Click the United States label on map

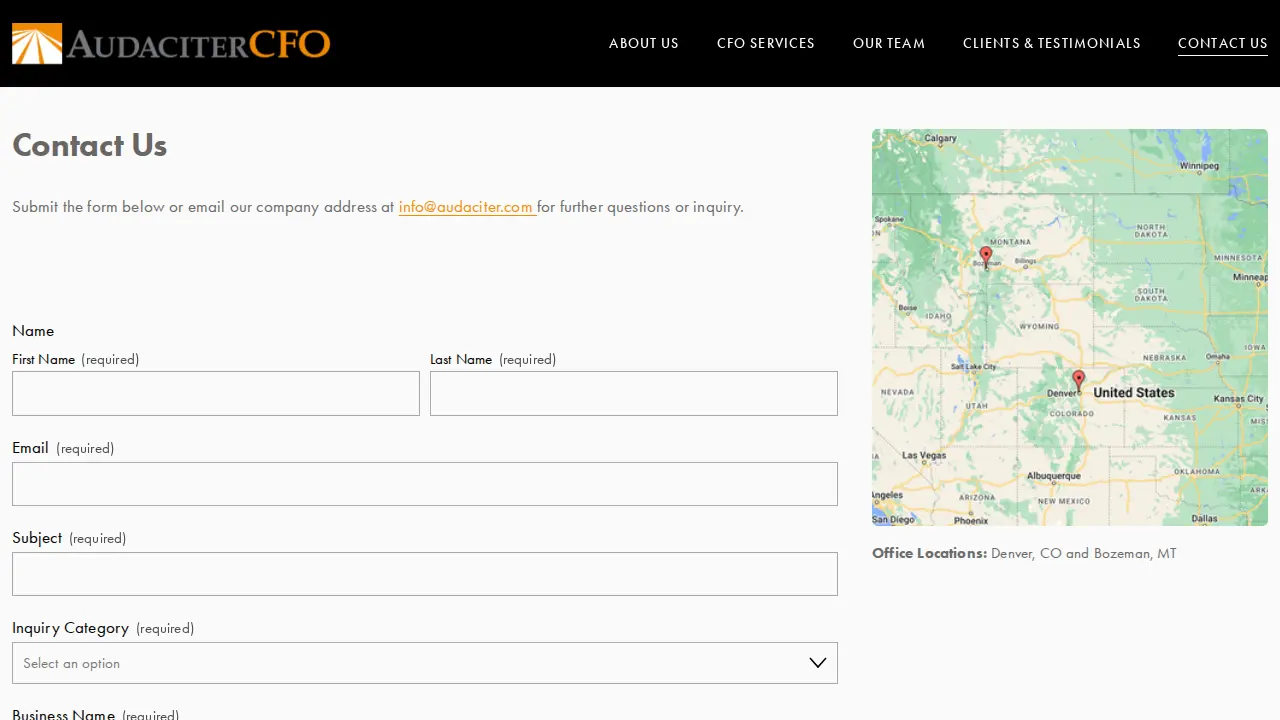1134,393
